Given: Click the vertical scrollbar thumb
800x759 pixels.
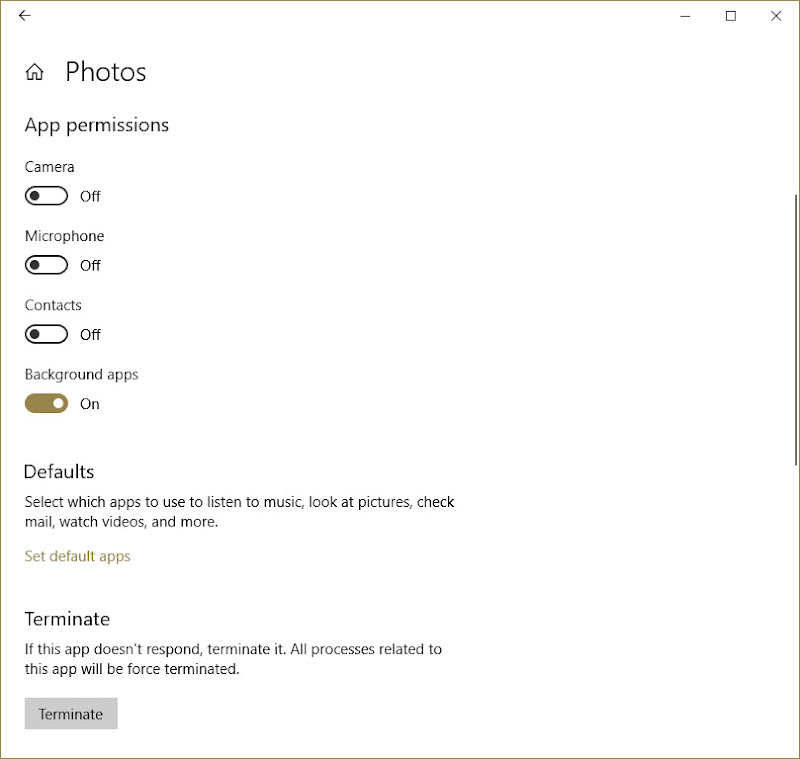Looking at the screenshot, I should (x=795, y=330).
